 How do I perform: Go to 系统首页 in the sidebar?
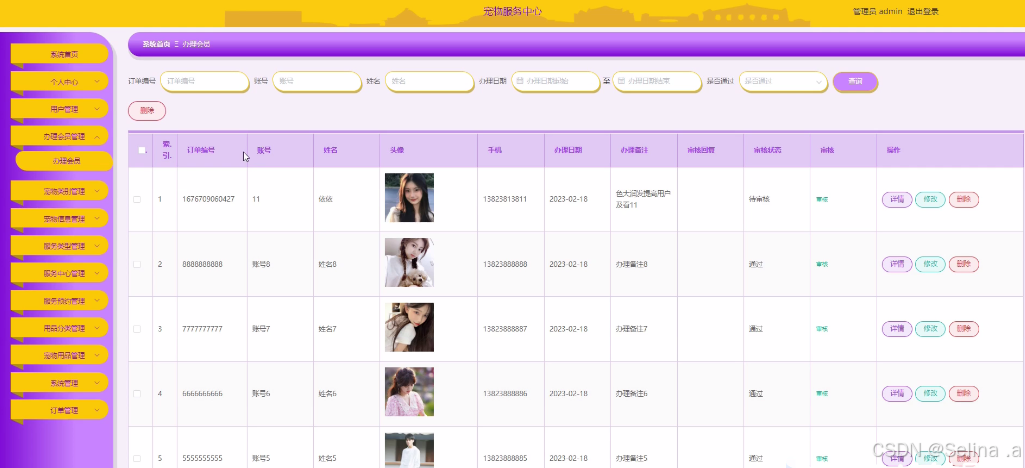coord(59,54)
